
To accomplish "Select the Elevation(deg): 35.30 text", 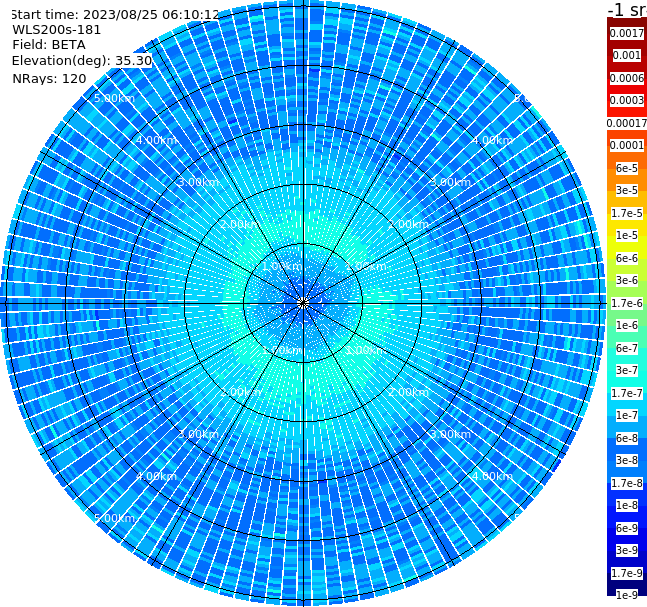I will pyautogui.click(x=82, y=61).
